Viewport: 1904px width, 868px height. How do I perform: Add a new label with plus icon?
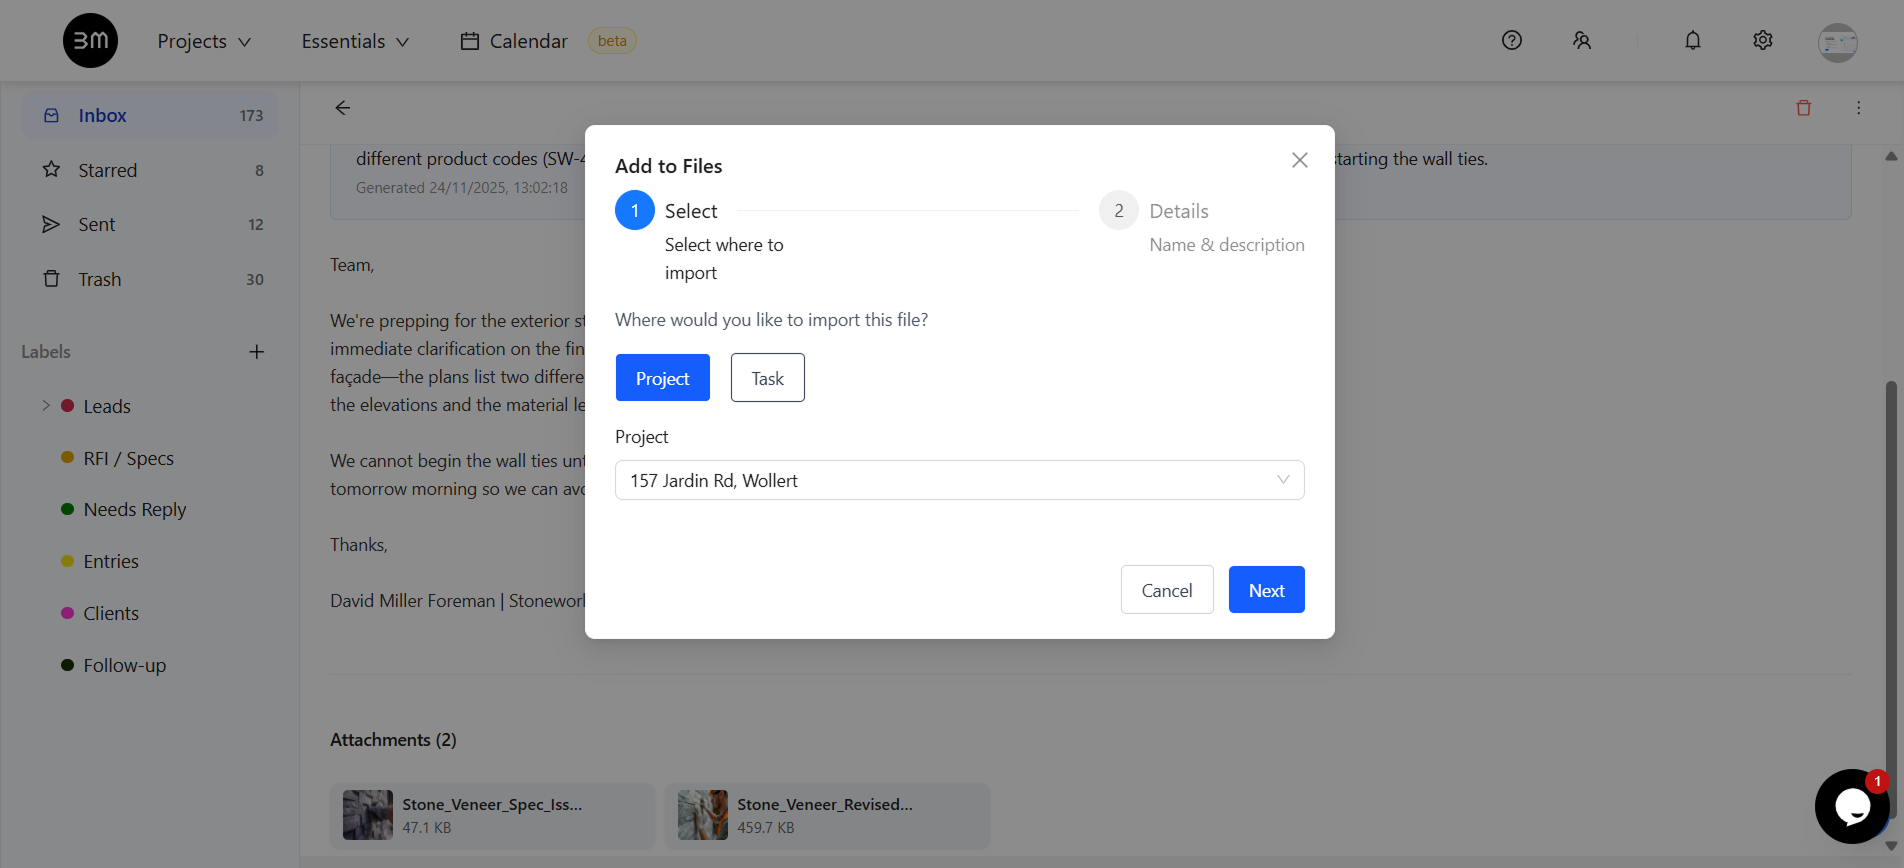pos(257,352)
